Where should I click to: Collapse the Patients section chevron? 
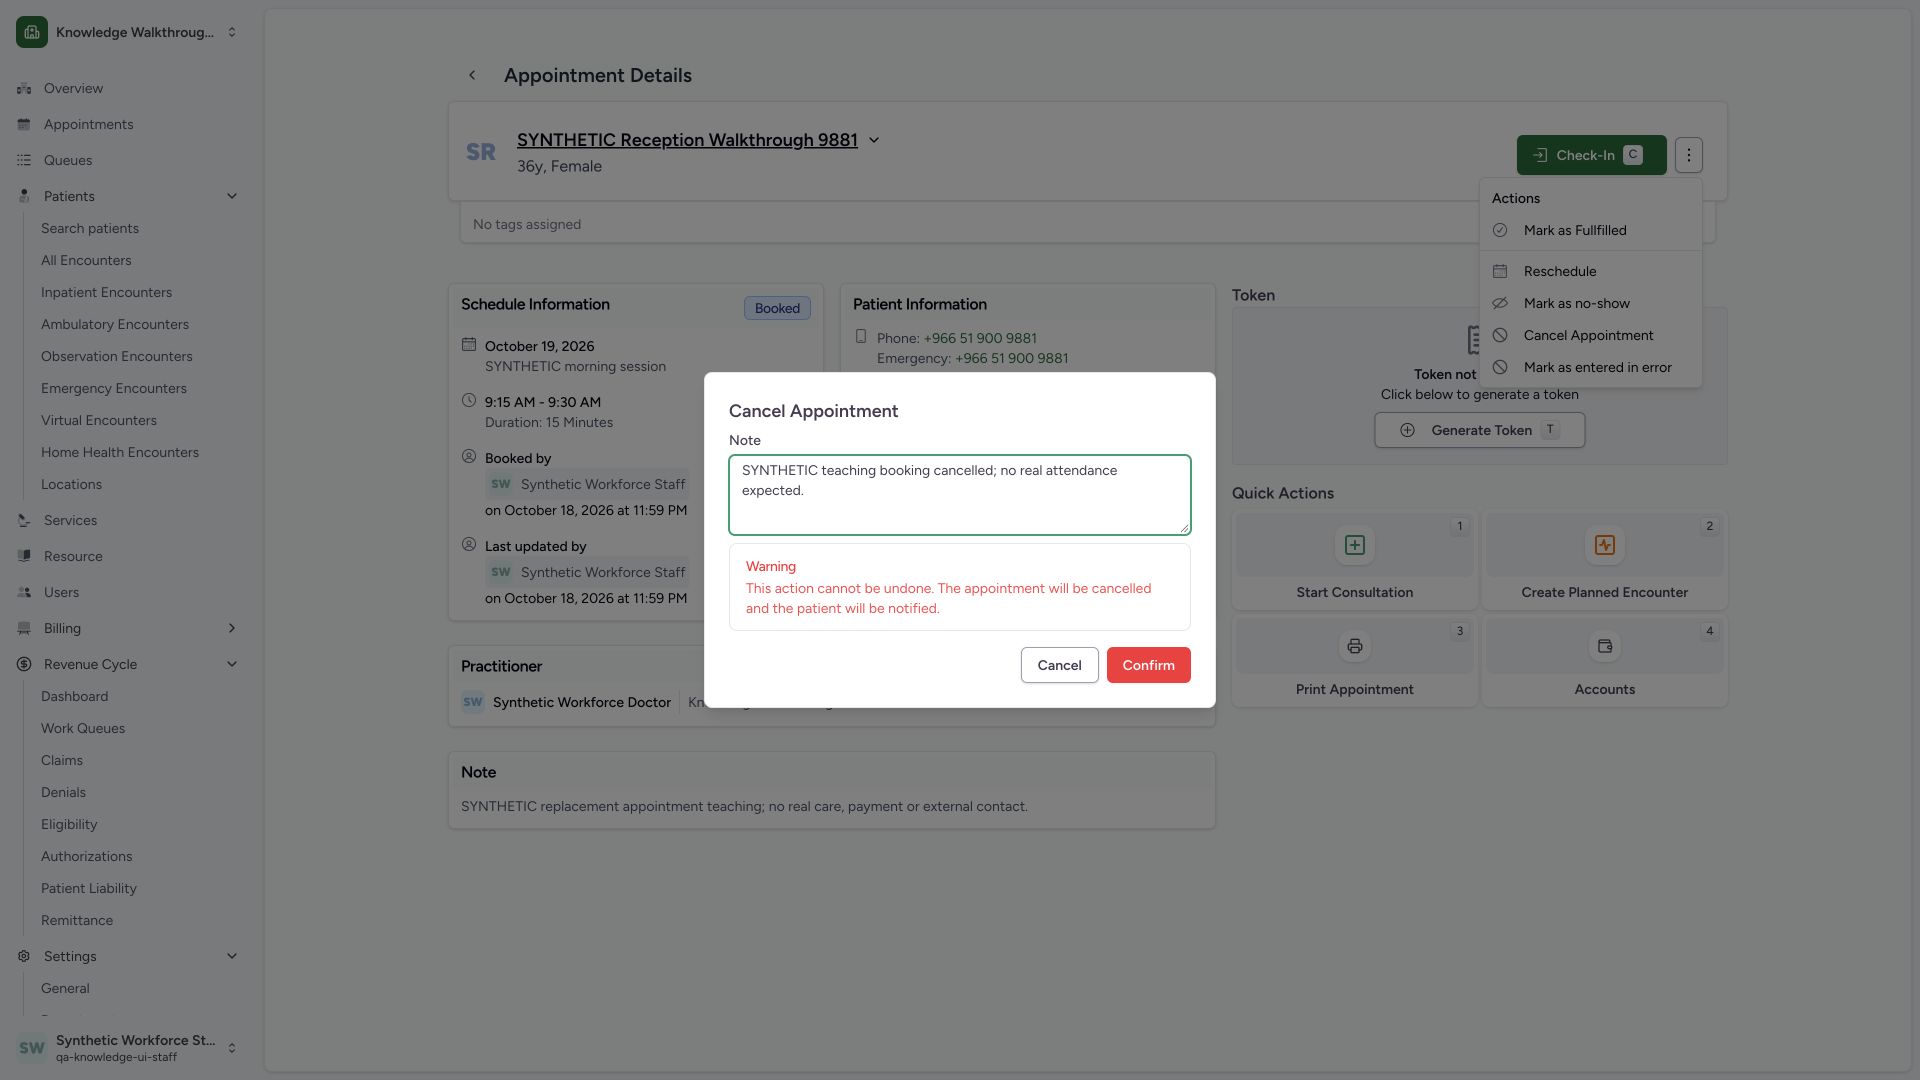[x=232, y=196]
